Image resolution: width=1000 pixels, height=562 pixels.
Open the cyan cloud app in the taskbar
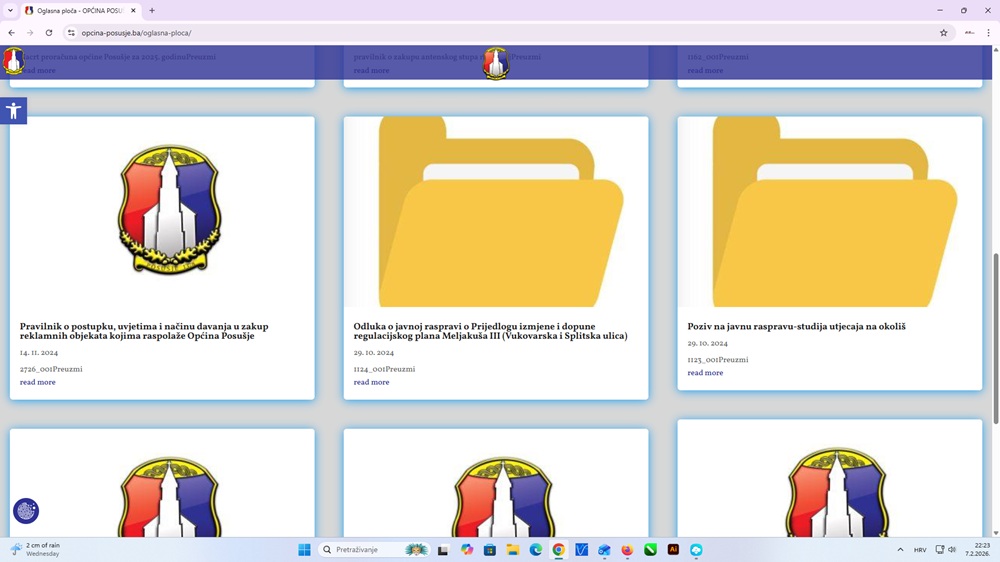[x=696, y=549]
